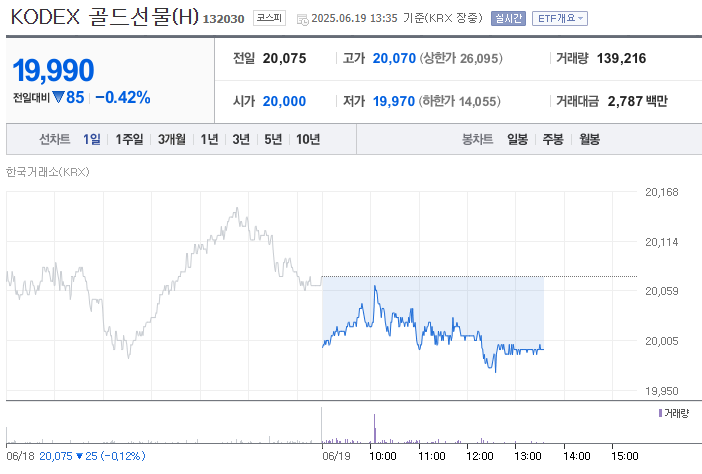The image size is (702, 474).
Task: Toggle the 실시간 real-time button
Action: 508,18
